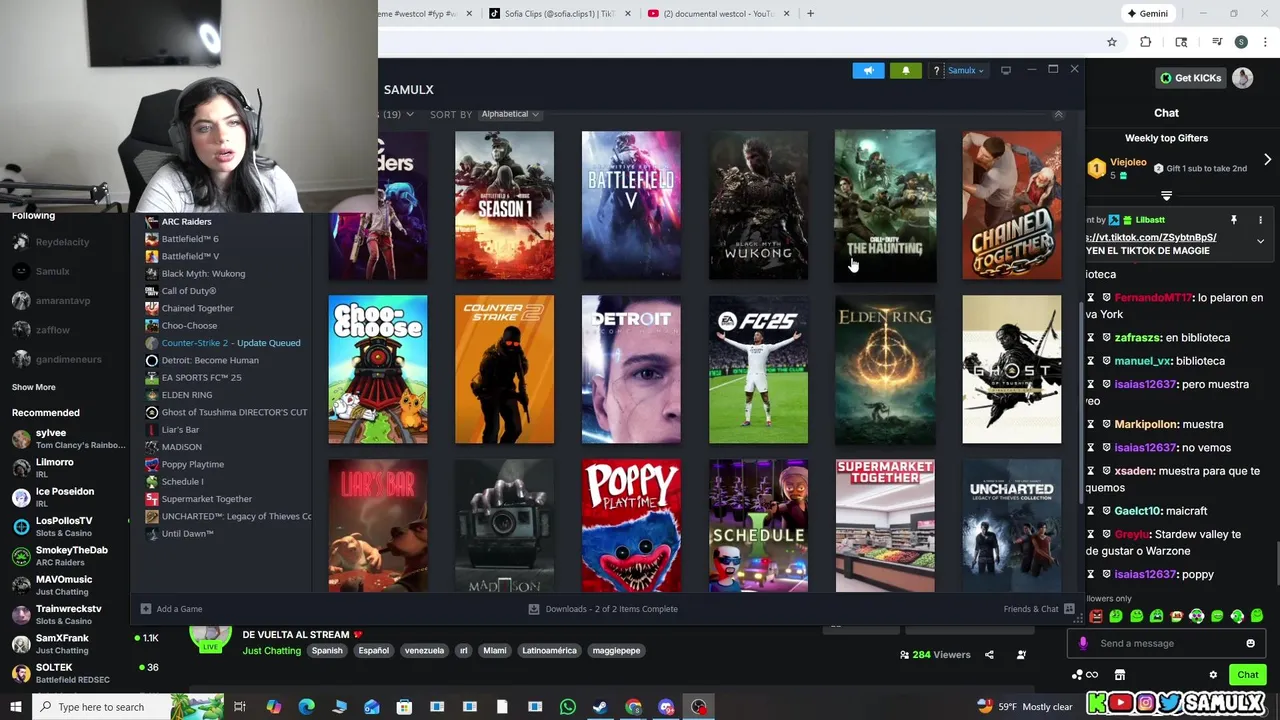Open EA FC25 game cover

coord(758,369)
